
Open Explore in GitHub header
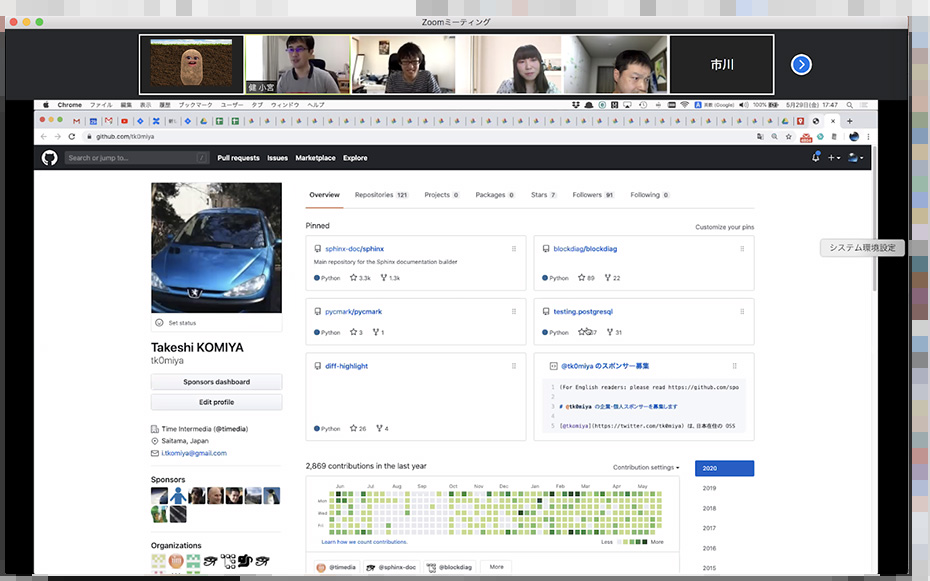(x=355, y=158)
